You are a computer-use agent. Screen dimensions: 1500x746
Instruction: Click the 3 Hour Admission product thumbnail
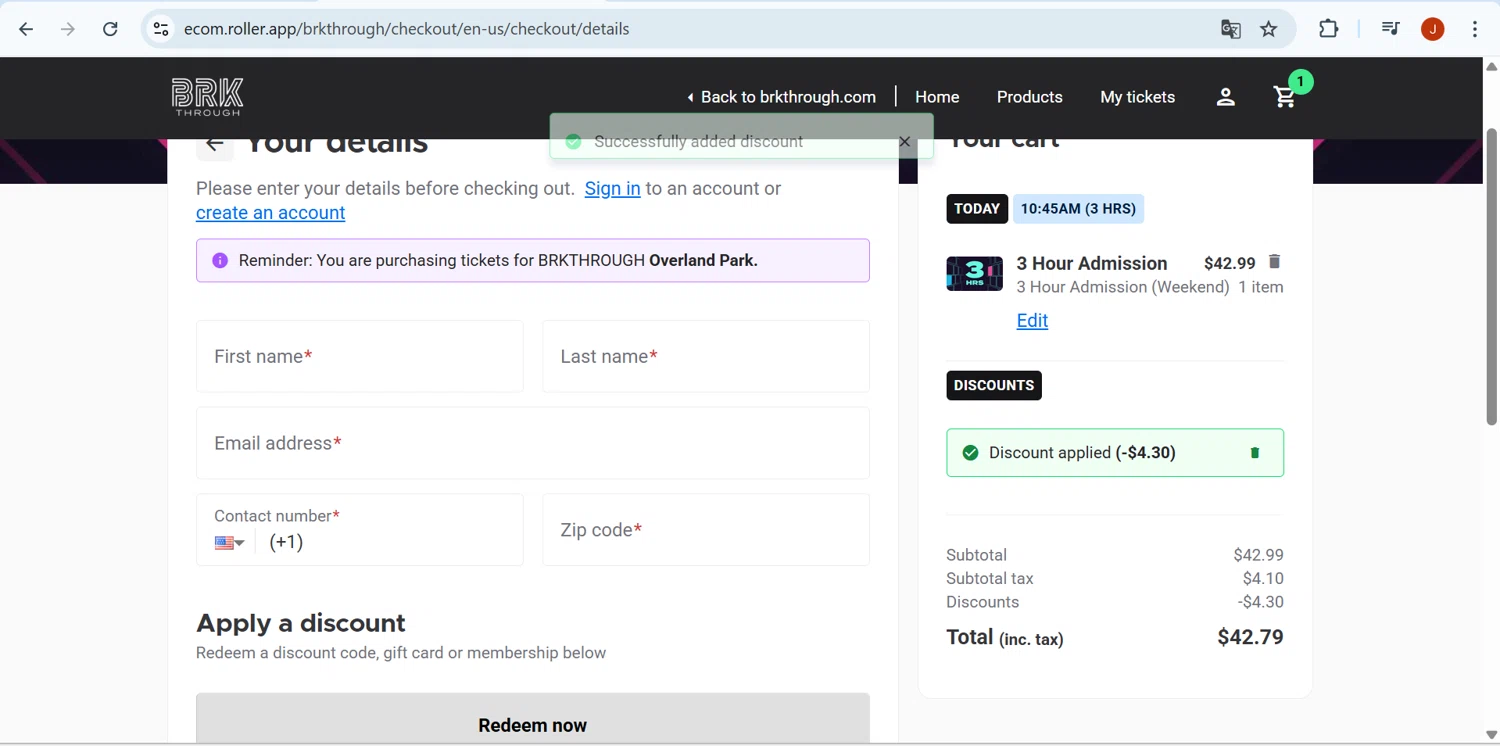(x=974, y=274)
